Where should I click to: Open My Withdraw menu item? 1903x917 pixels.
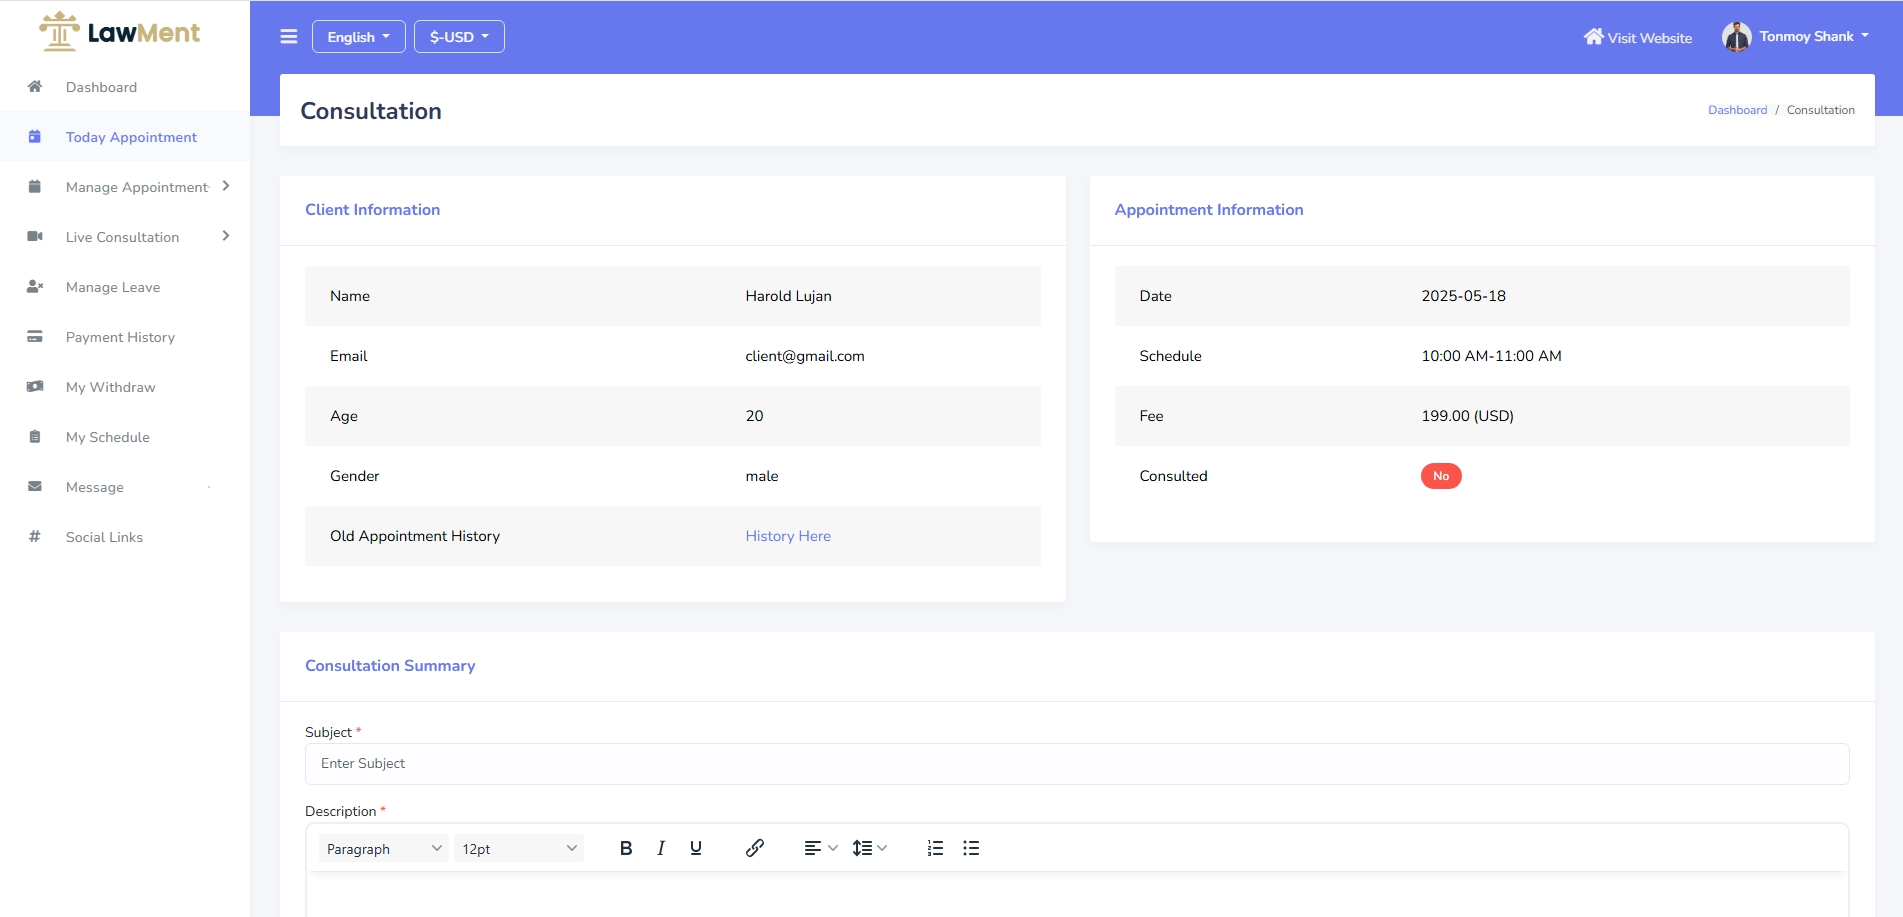pyautogui.click(x=110, y=387)
